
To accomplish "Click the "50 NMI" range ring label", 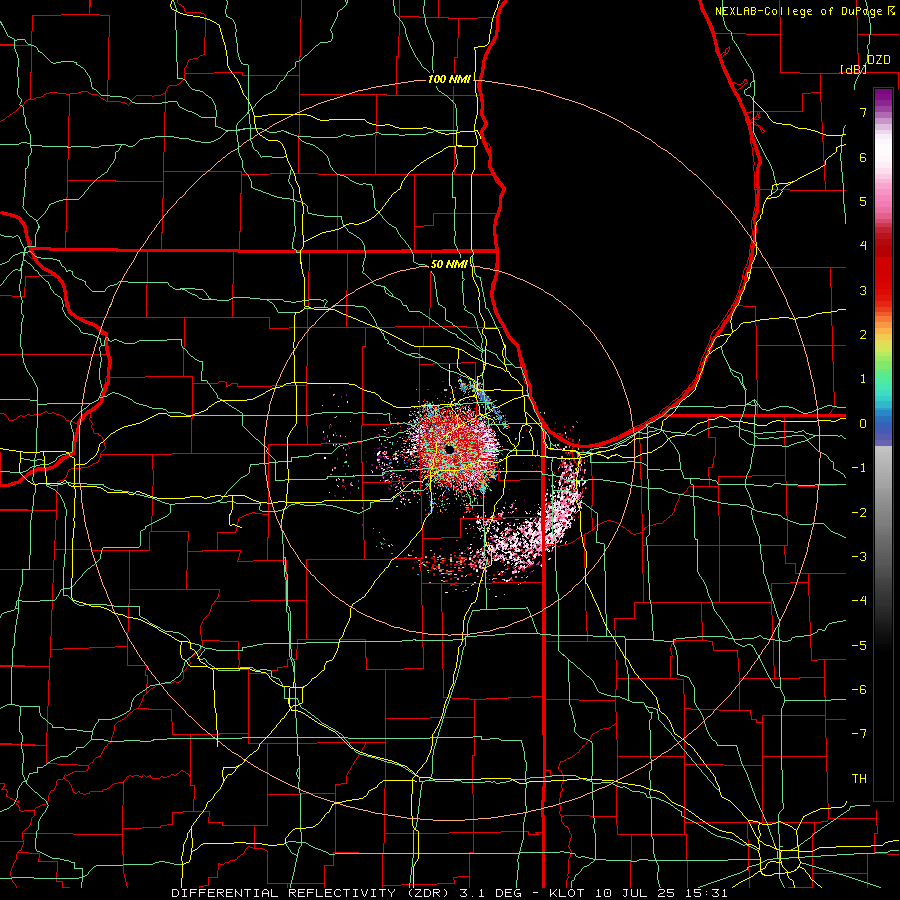I will tap(449, 264).
